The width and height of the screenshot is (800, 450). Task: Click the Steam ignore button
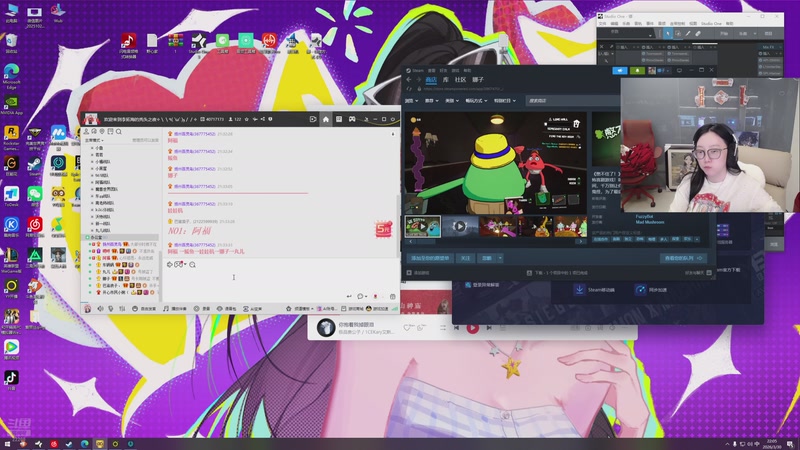(x=487, y=258)
